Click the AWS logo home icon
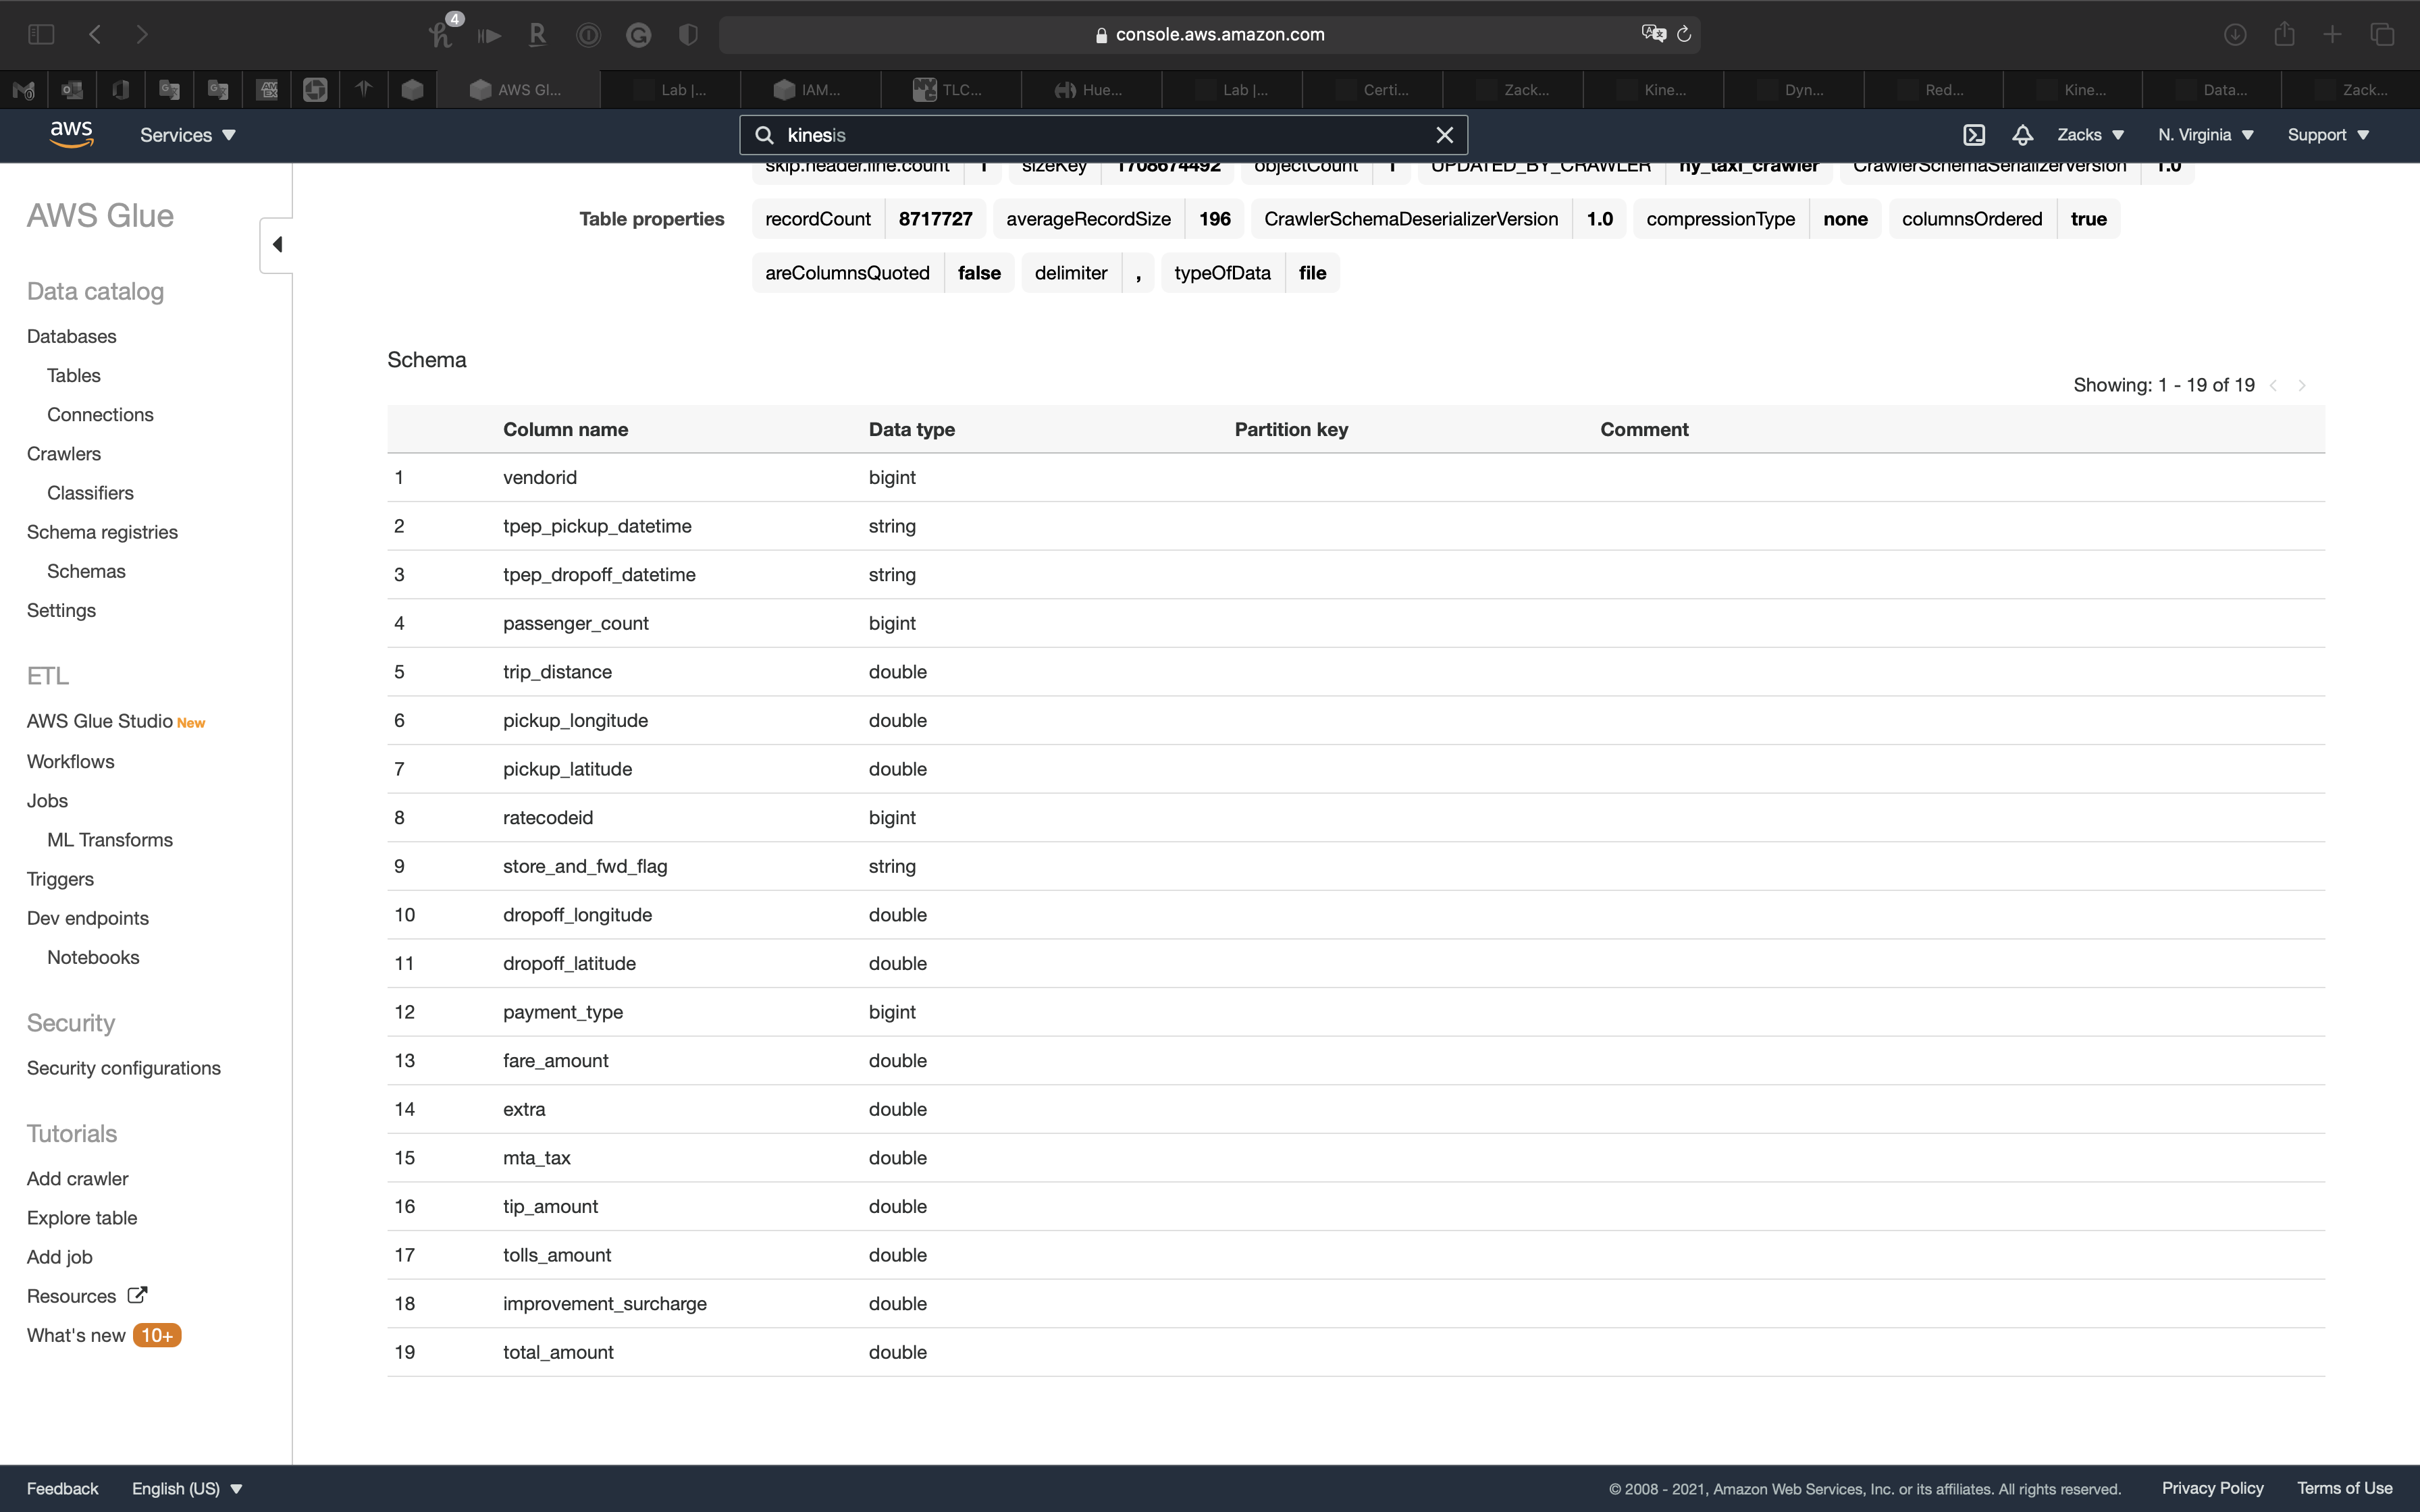Viewport: 2420px width, 1512px height. [71, 134]
